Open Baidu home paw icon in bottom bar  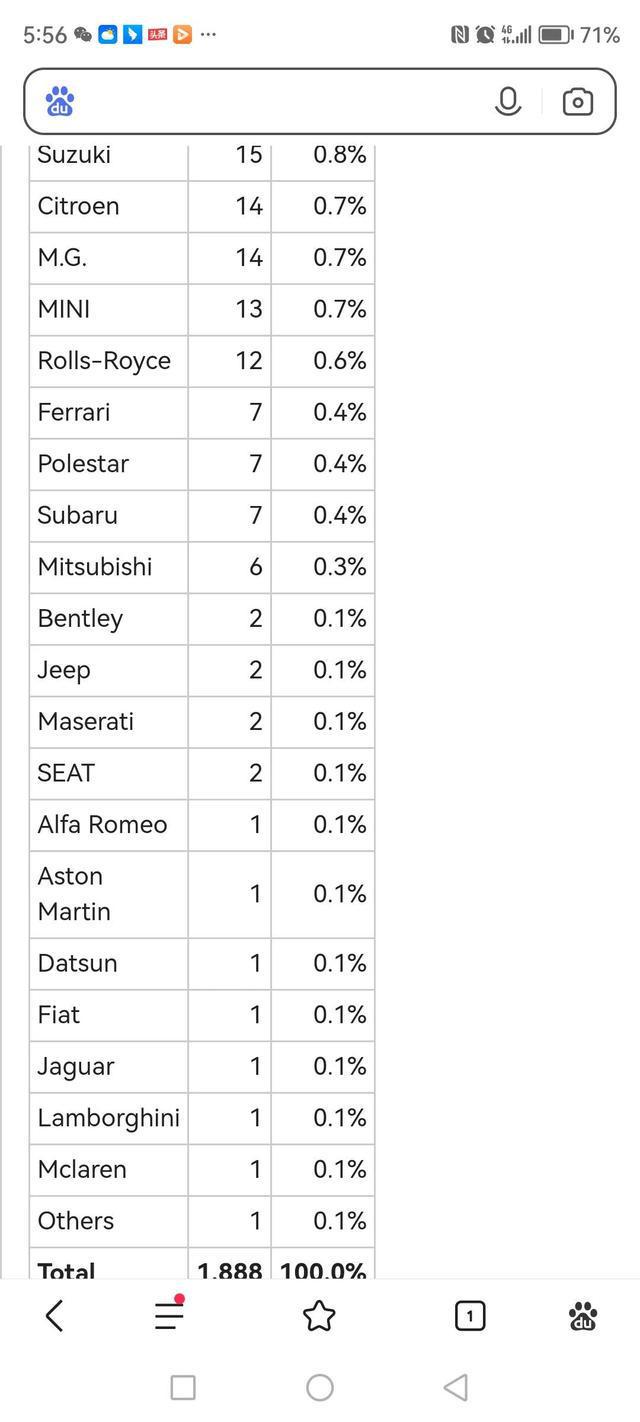pyautogui.click(x=583, y=1316)
